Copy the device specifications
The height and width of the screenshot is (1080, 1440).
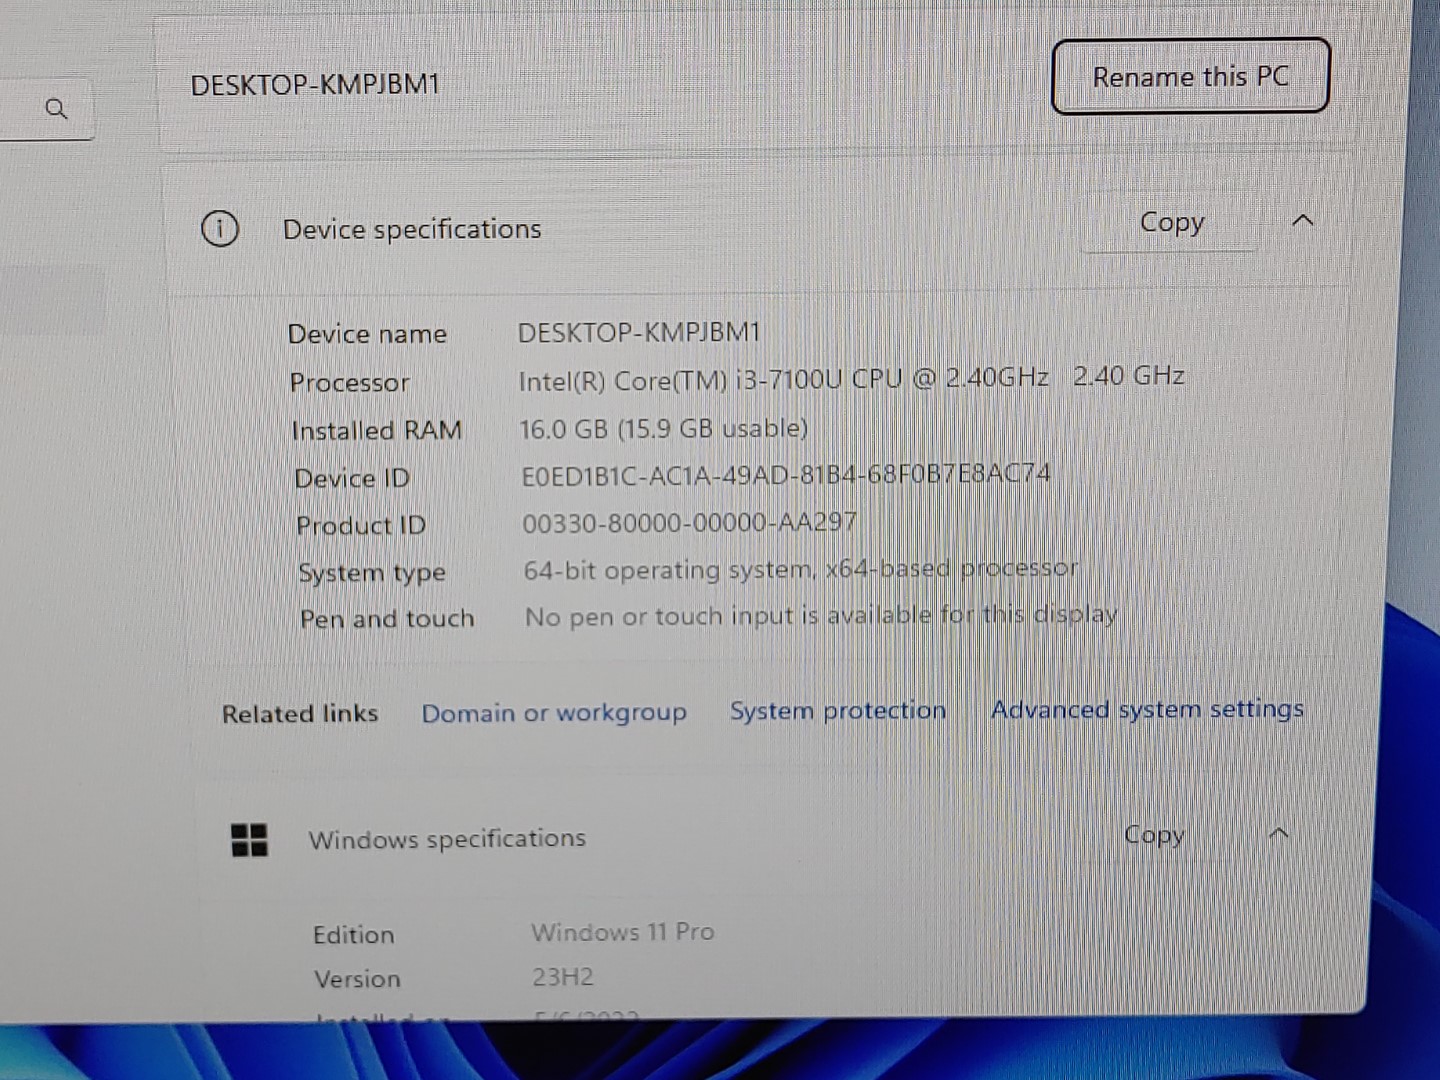point(1172,222)
